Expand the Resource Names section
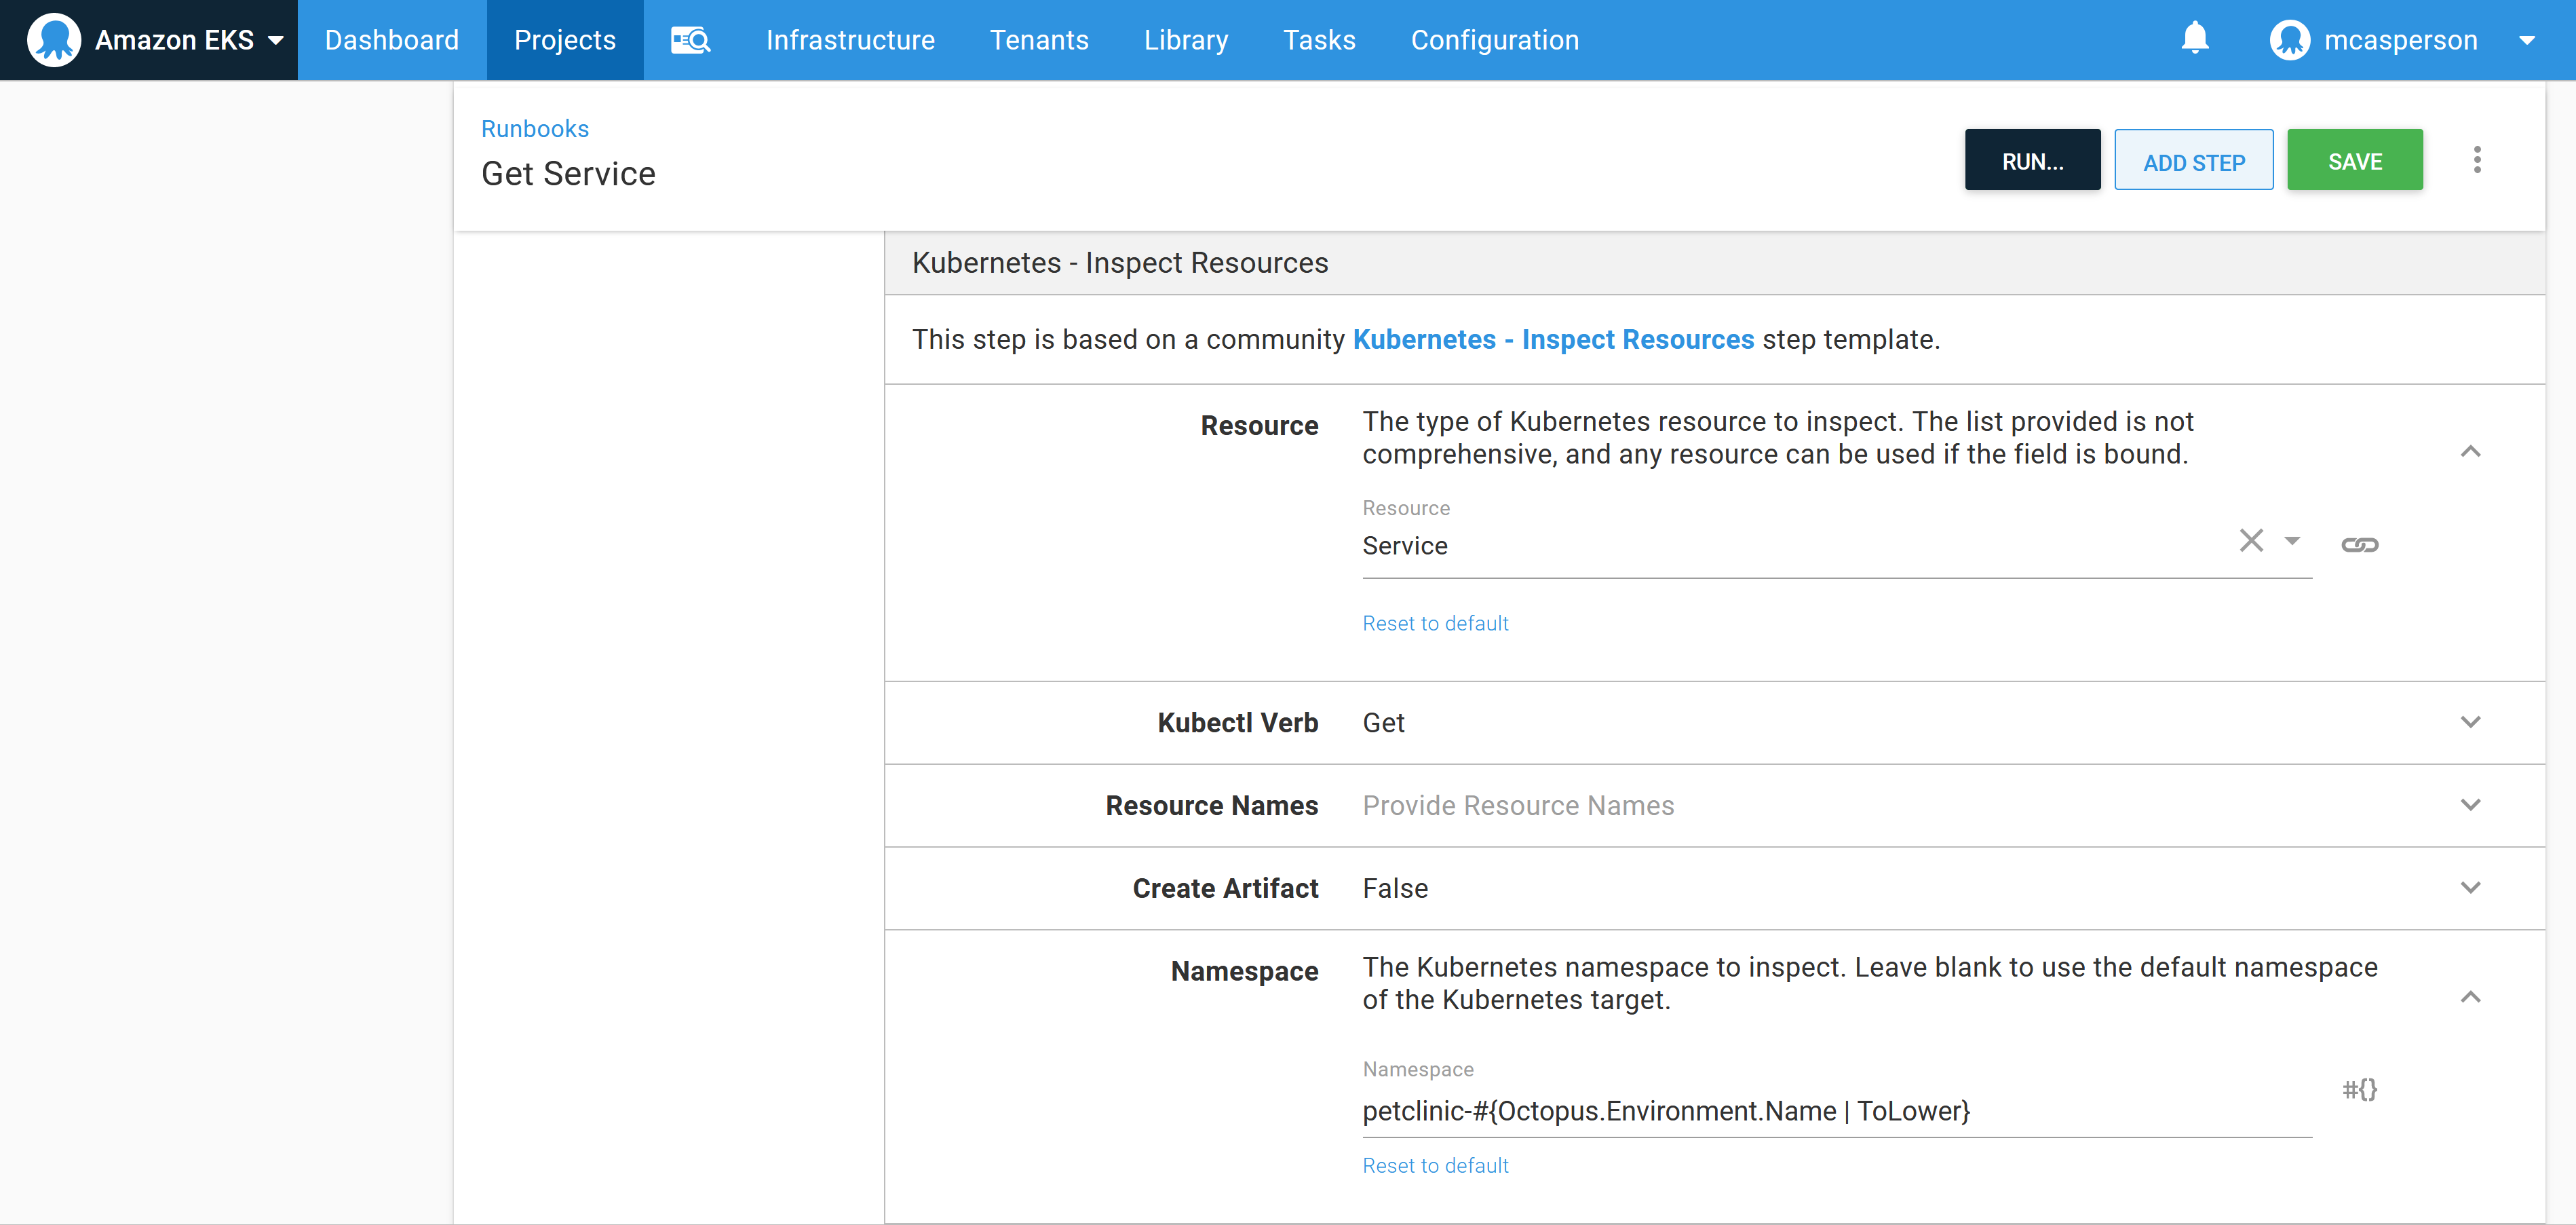This screenshot has width=2576, height=1225. pos(2470,805)
